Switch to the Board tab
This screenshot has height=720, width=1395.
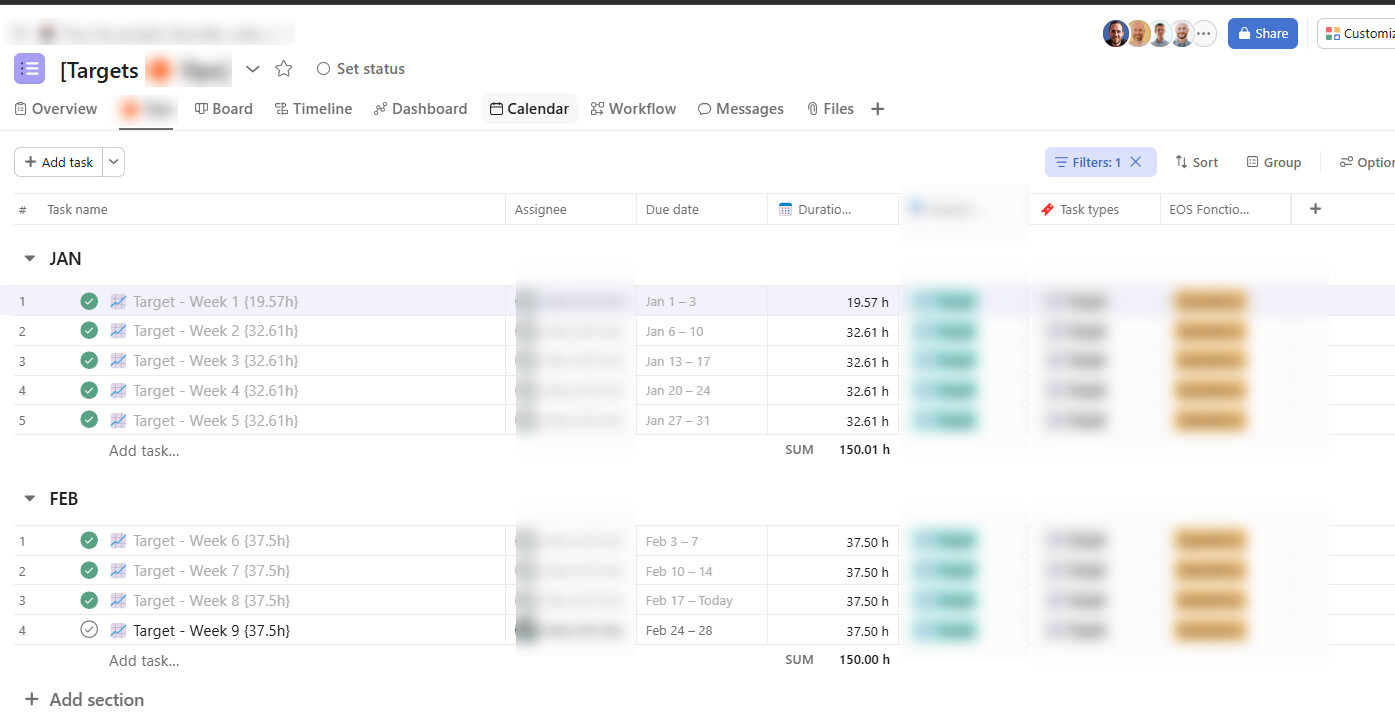pos(223,108)
